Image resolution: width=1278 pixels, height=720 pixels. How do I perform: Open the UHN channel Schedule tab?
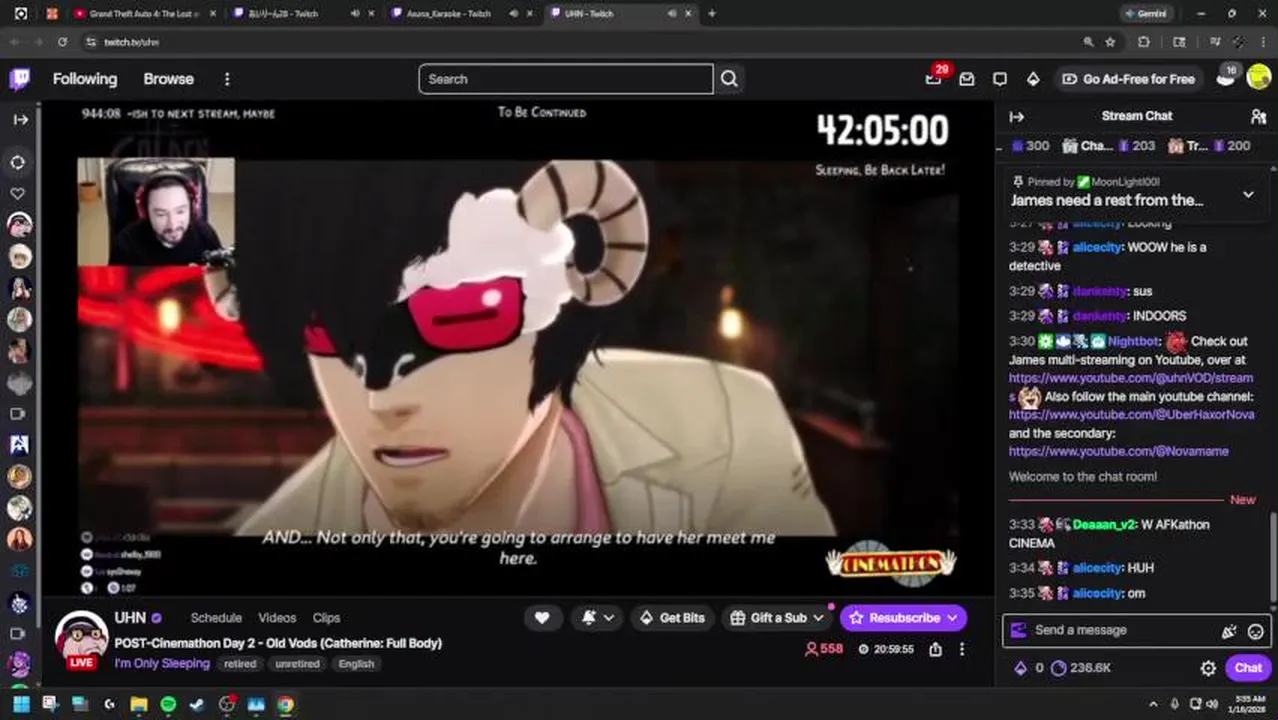click(x=216, y=618)
